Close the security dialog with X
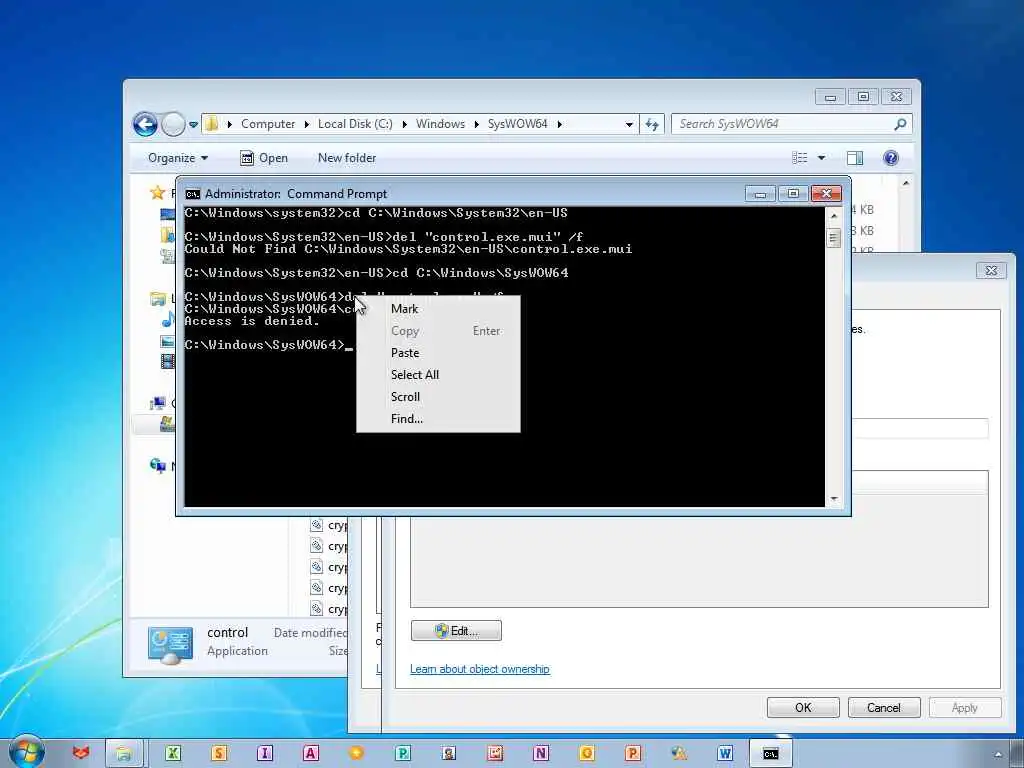This screenshot has height=768, width=1024. [991, 270]
